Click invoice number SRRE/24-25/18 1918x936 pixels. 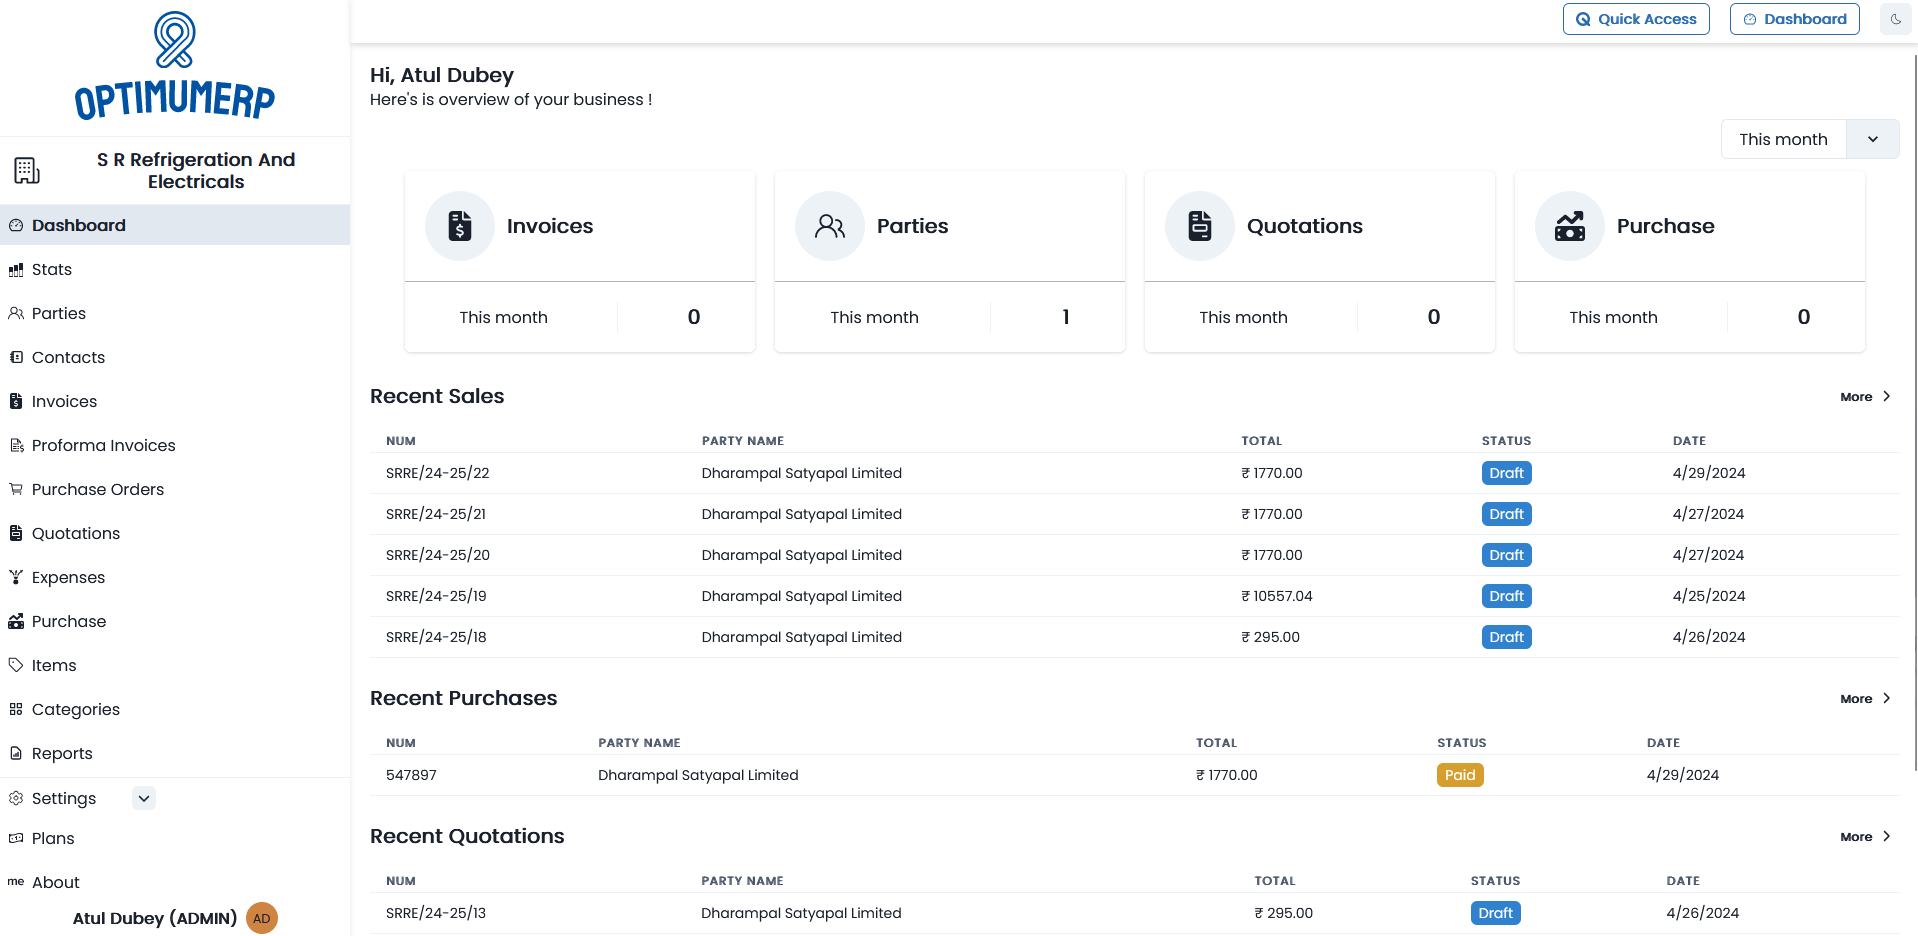(436, 637)
